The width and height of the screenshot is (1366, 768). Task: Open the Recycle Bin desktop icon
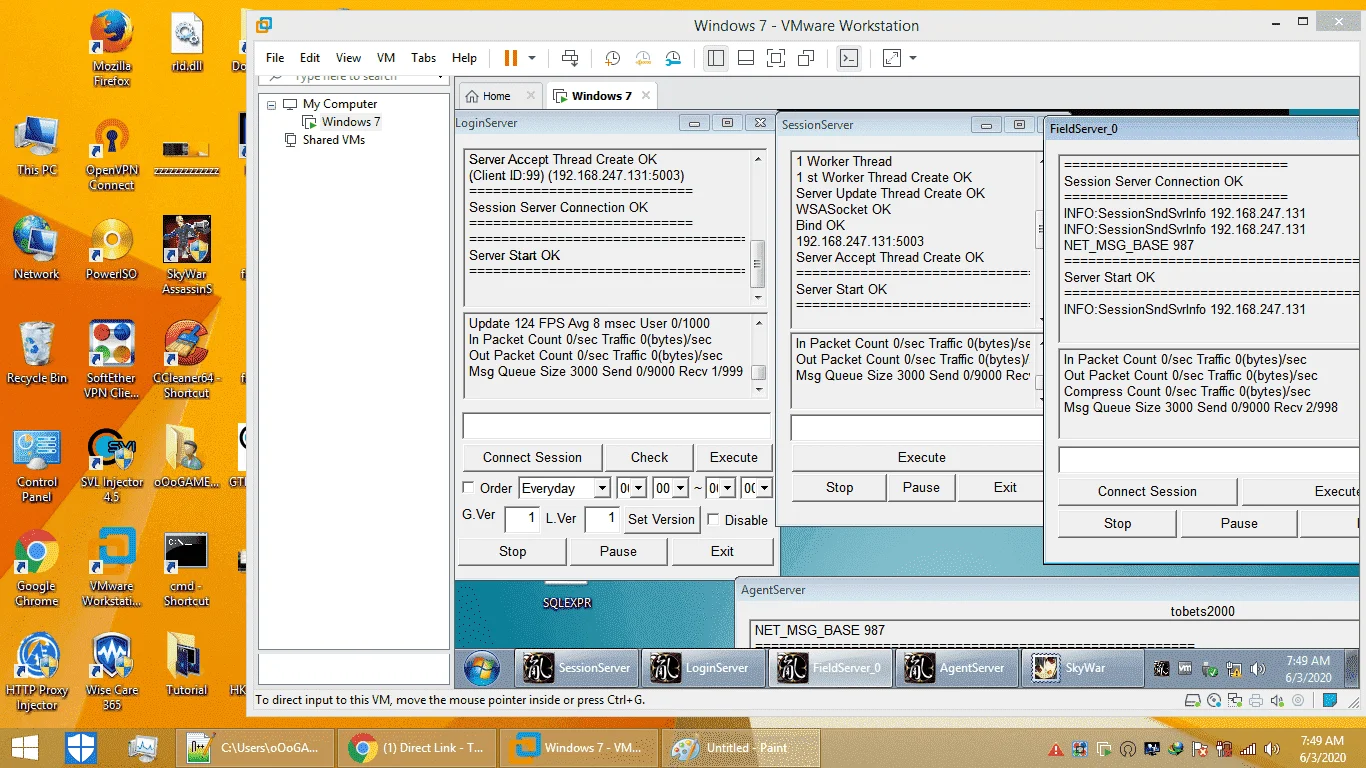coord(37,352)
